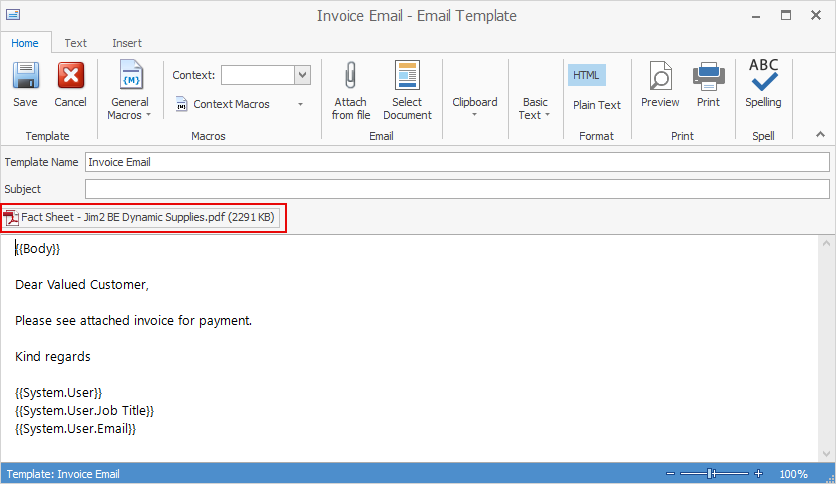Viewport: 836px width, 484px height.
Task: Attach a file using paperclip icon
Action: tap(350, 90)
